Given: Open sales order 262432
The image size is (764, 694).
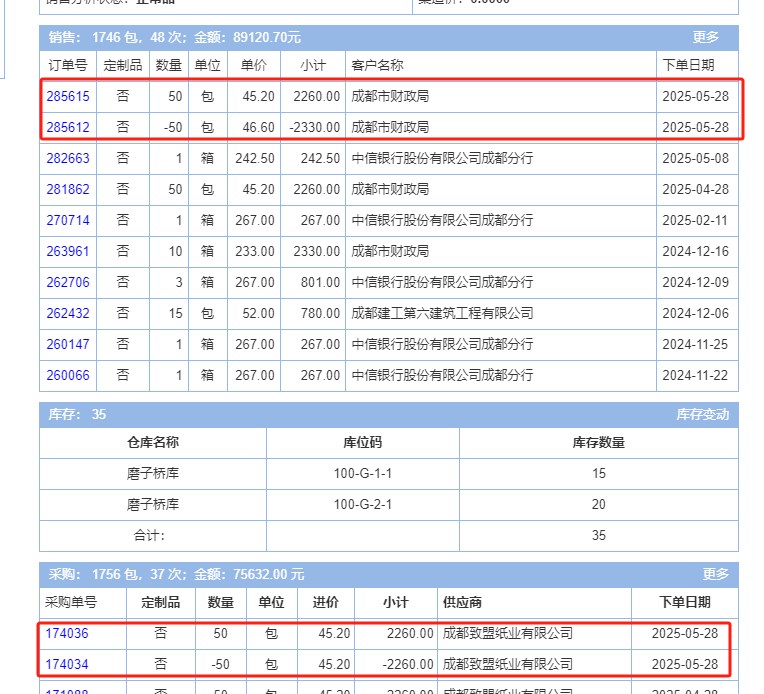Looking at the screenshot, I should click(68, 313).
